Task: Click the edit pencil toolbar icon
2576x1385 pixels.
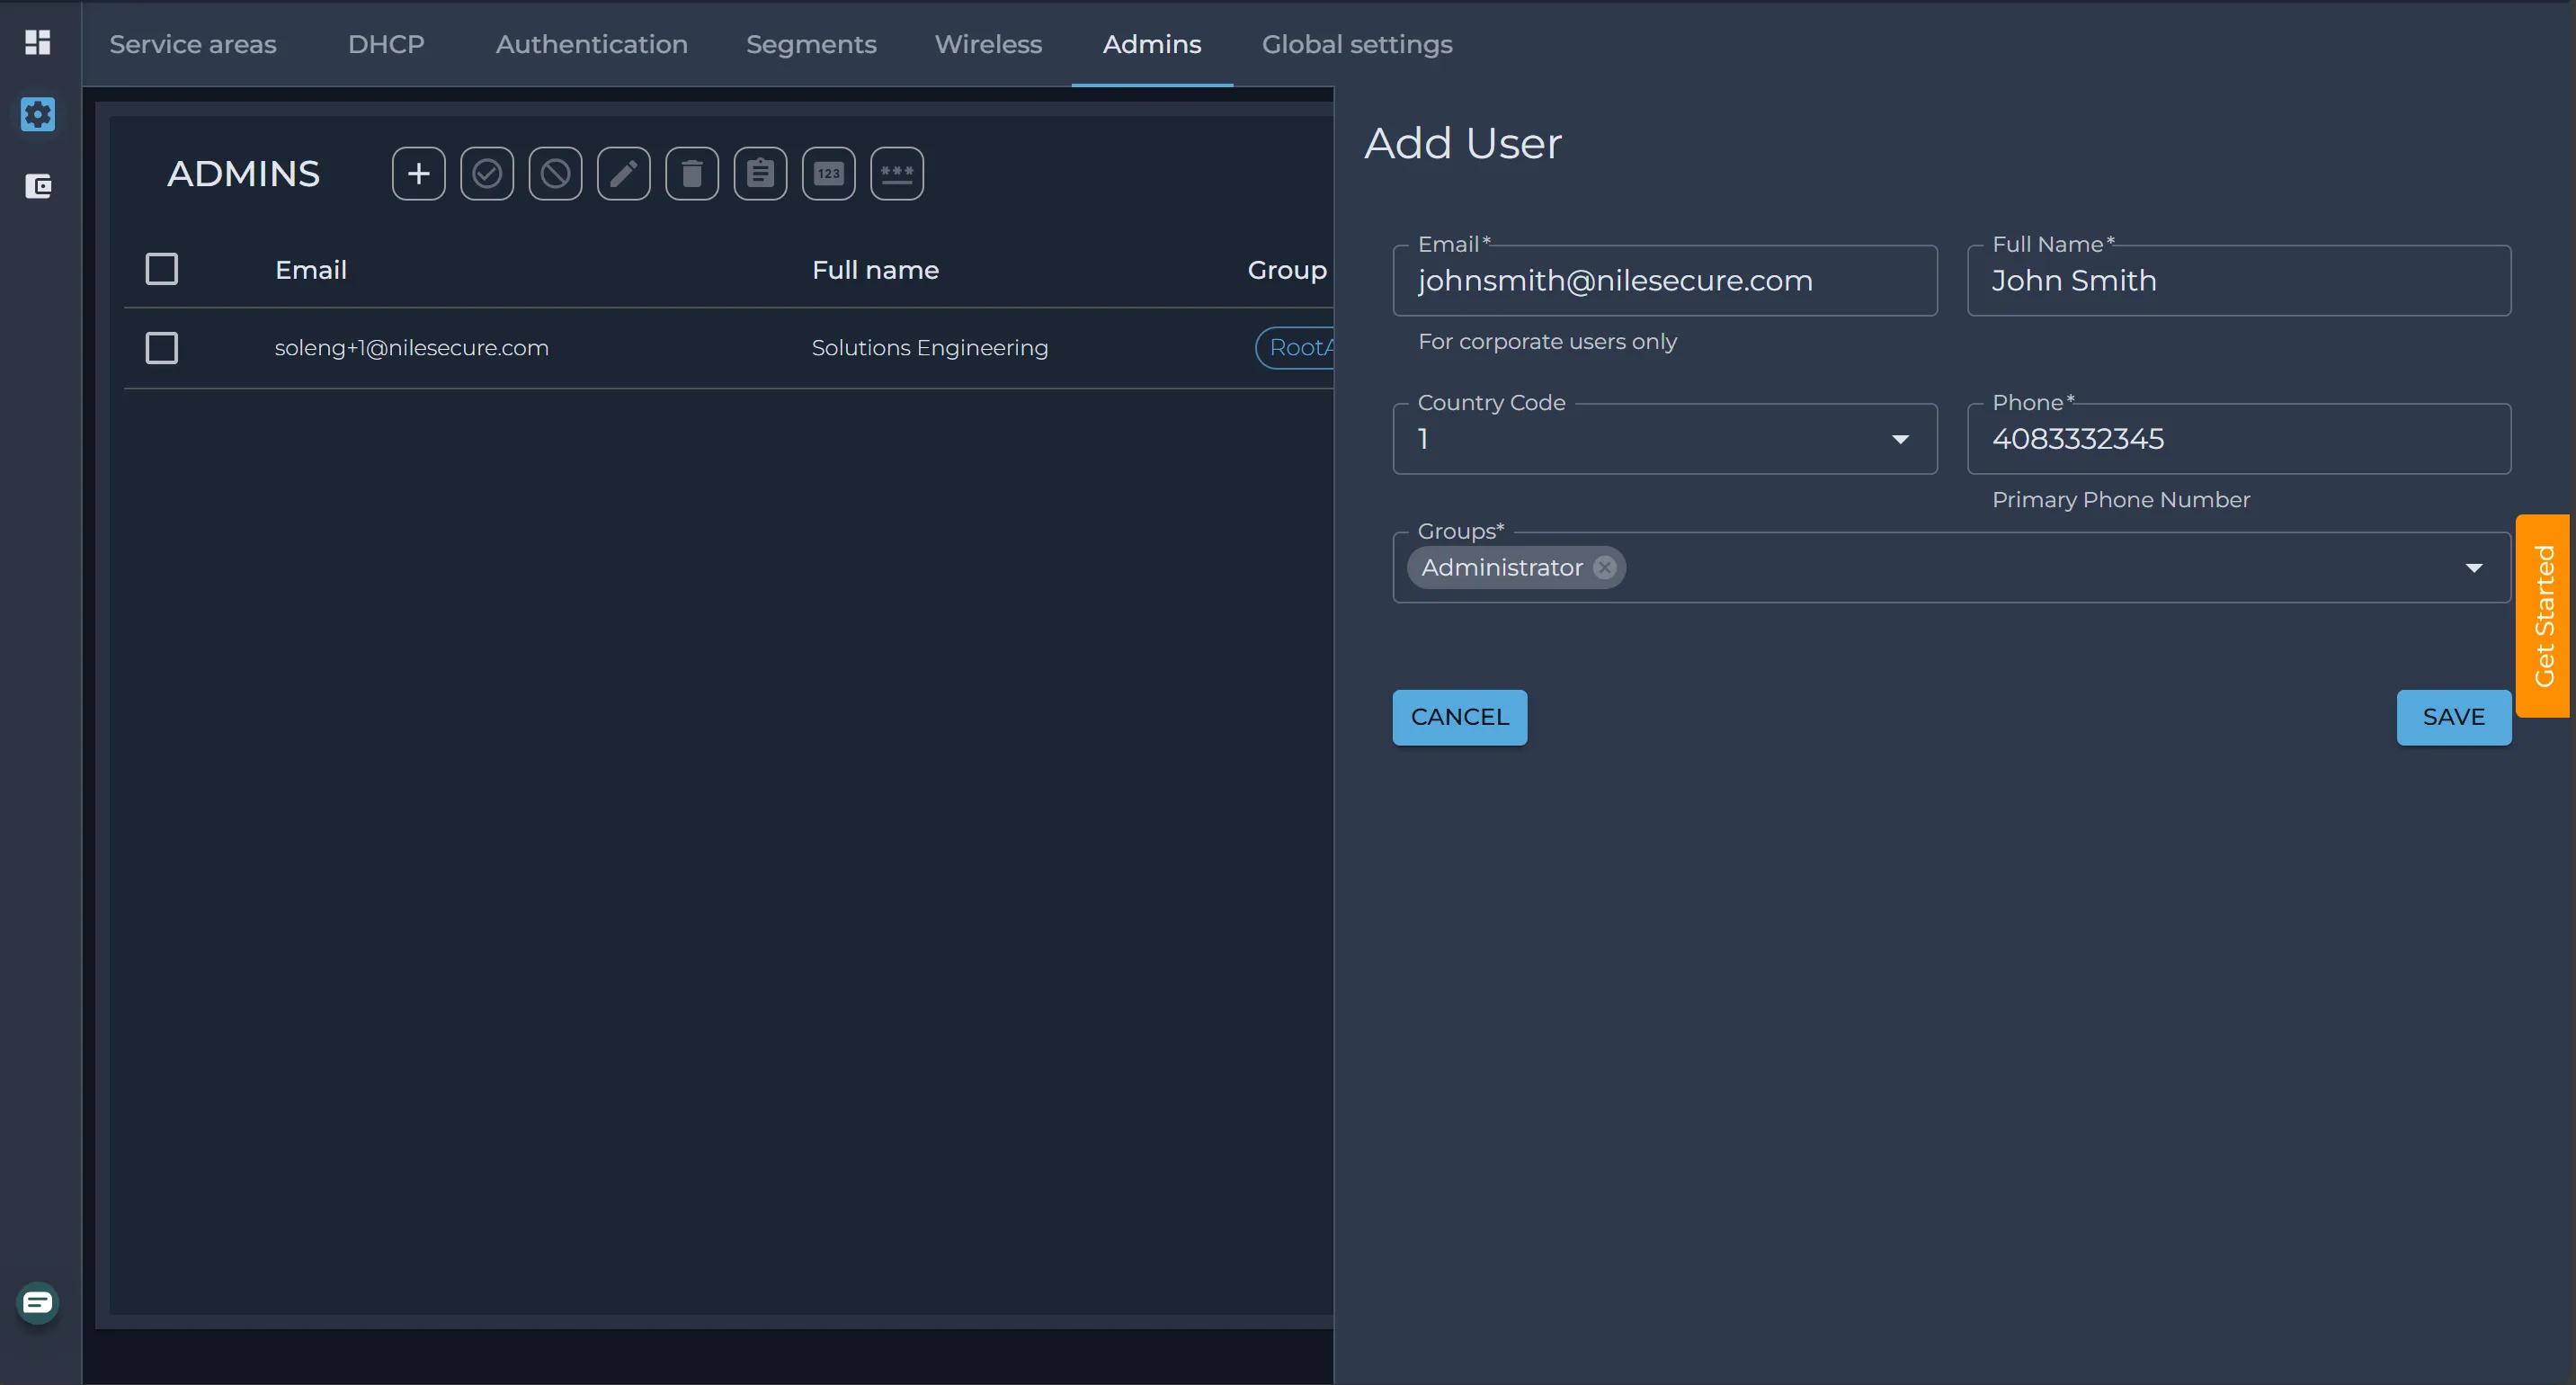Action: point(624,174)
